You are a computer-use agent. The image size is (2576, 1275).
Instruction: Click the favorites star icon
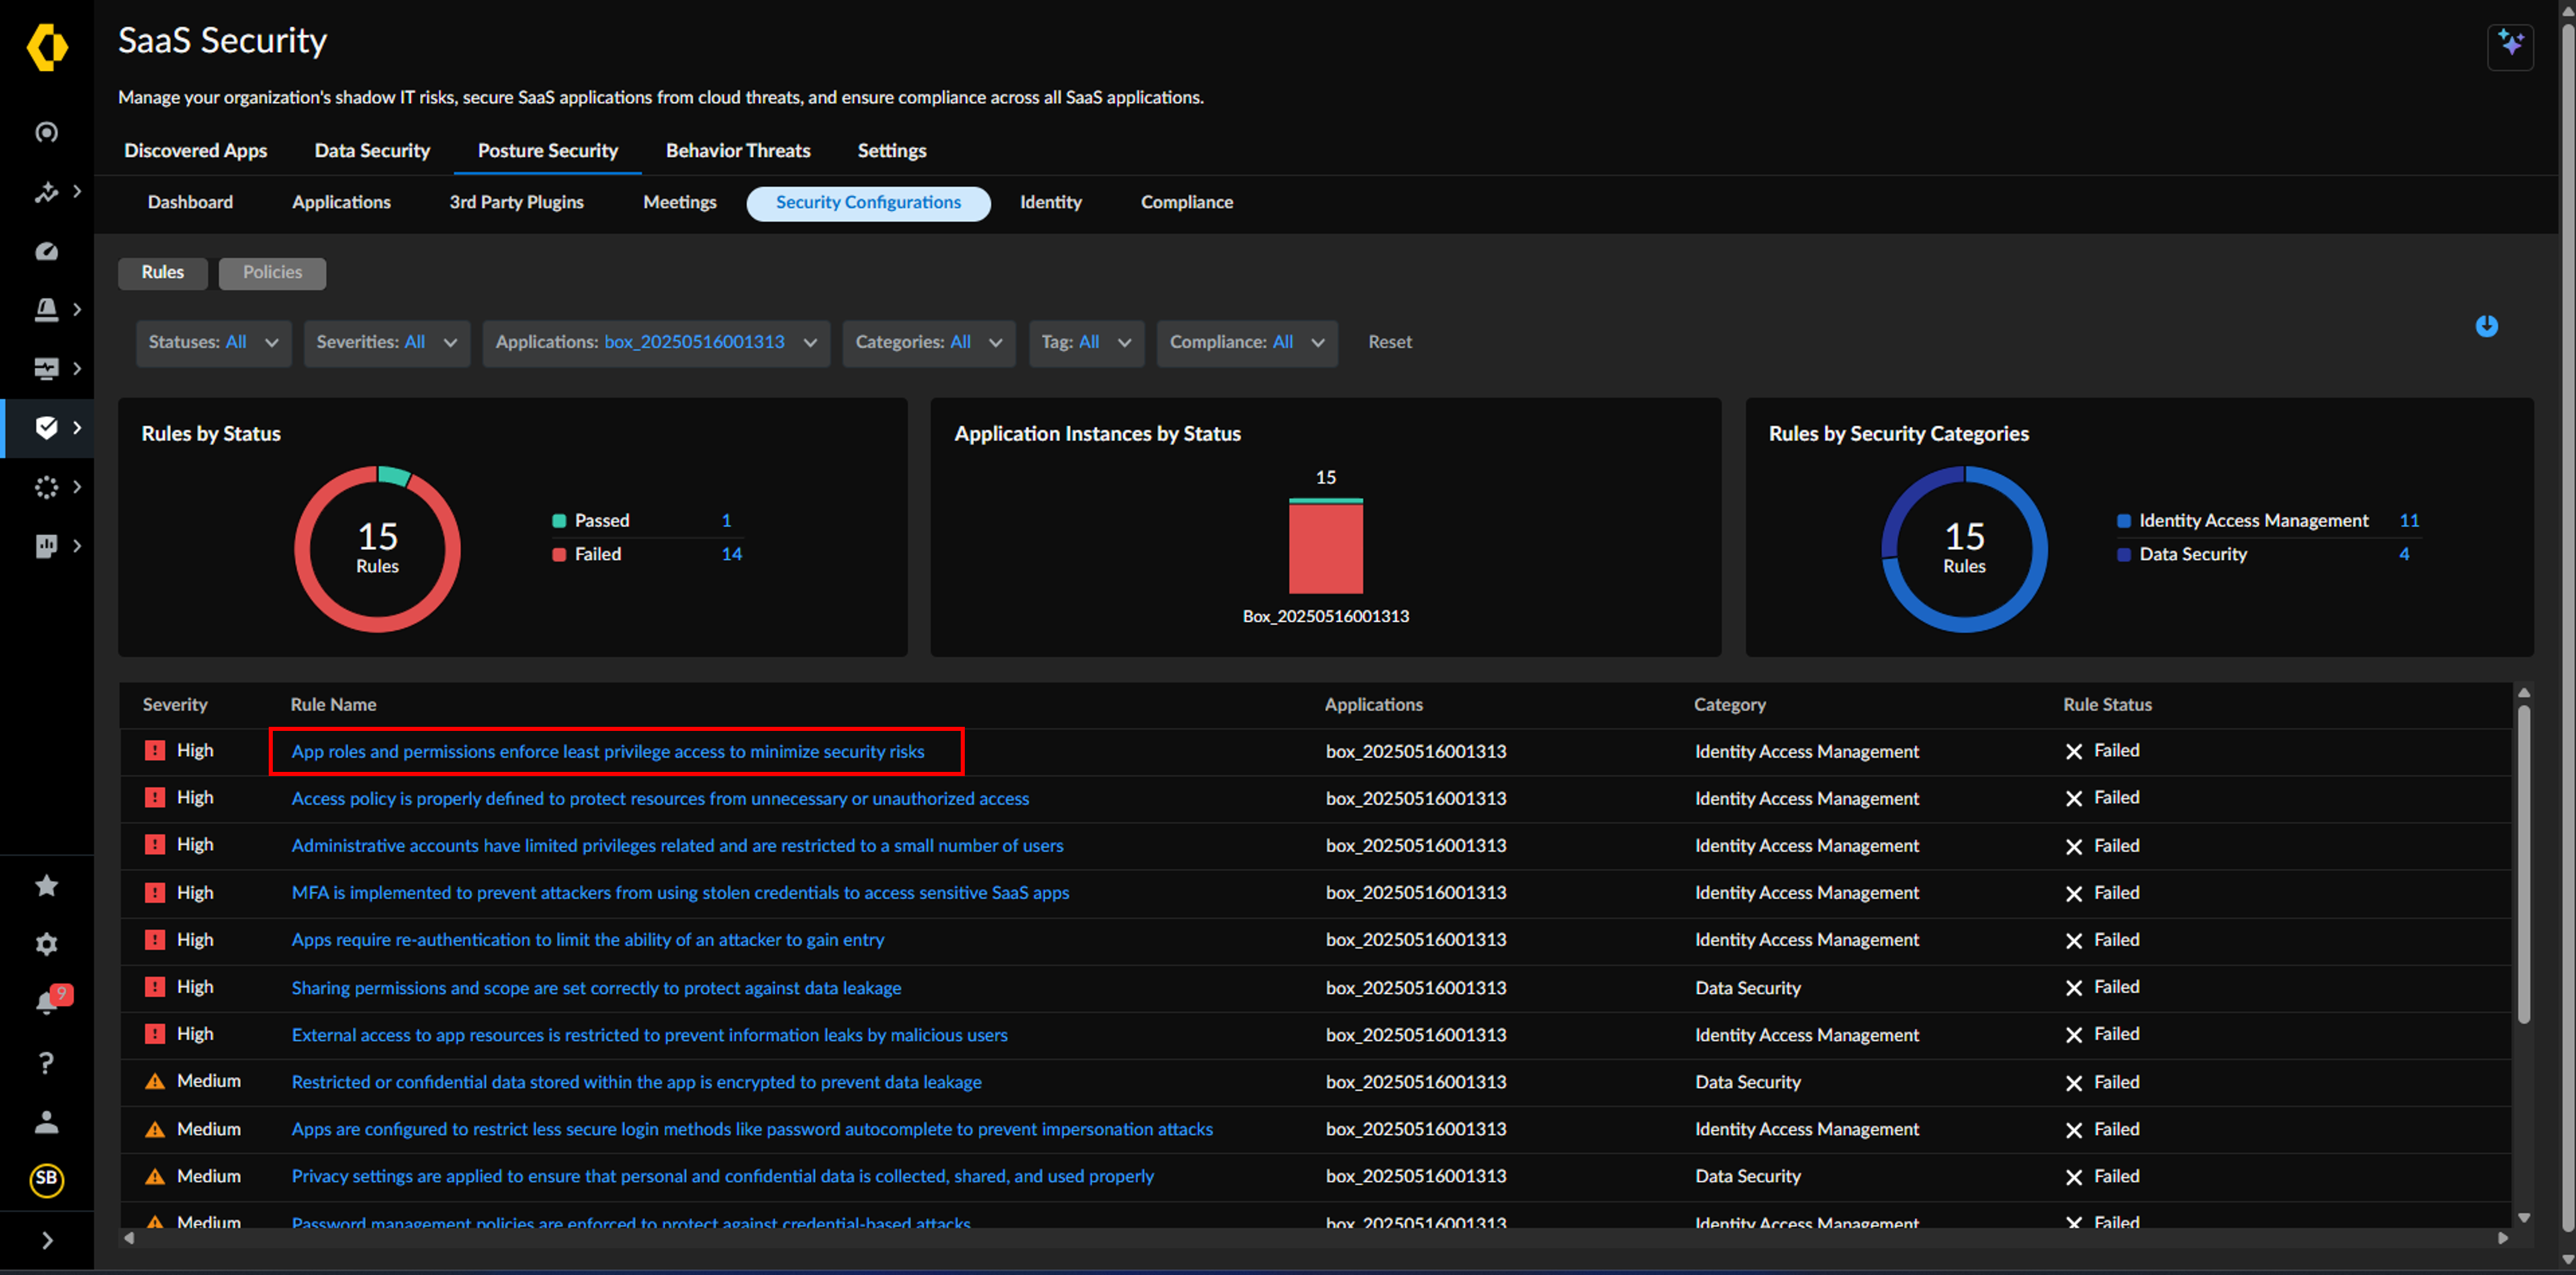pos(46,884)
